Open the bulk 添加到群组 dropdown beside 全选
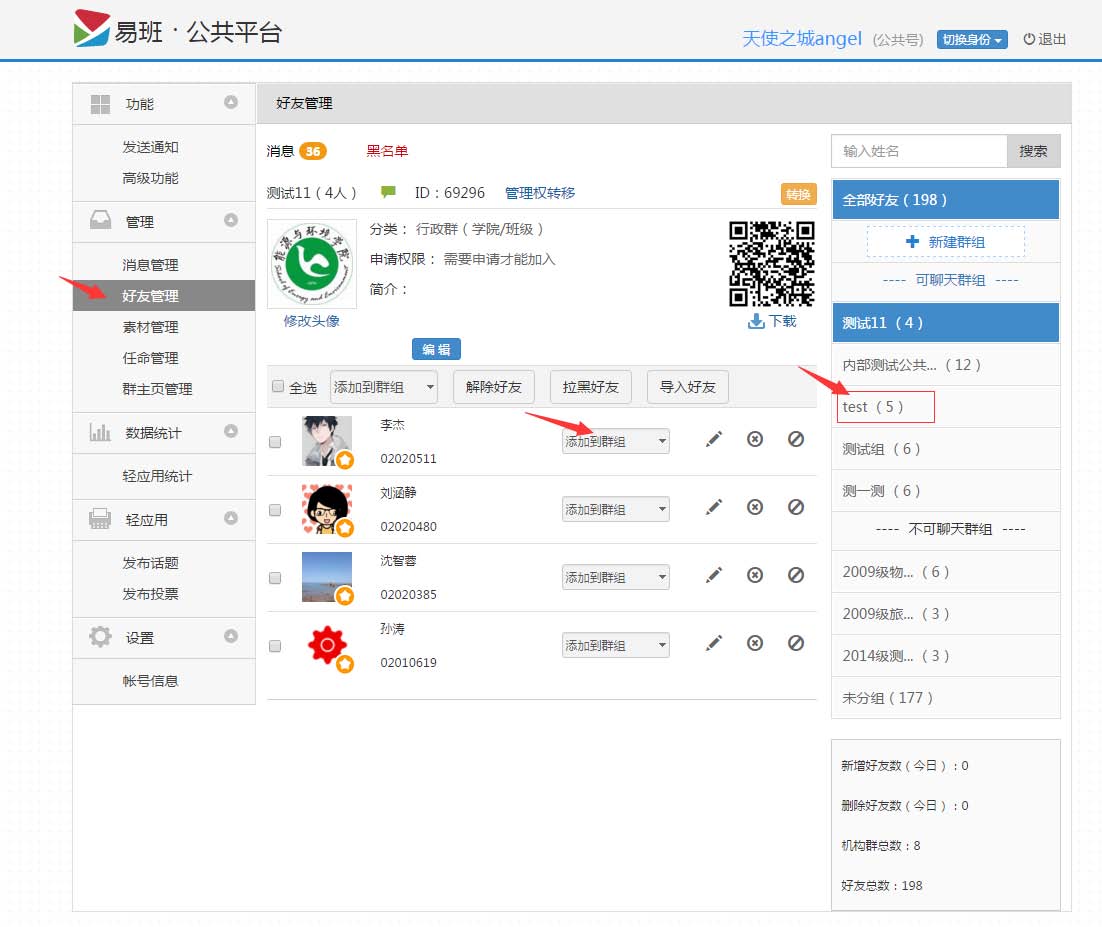This screenshot has width=1102, height=927. coord(384,387)
